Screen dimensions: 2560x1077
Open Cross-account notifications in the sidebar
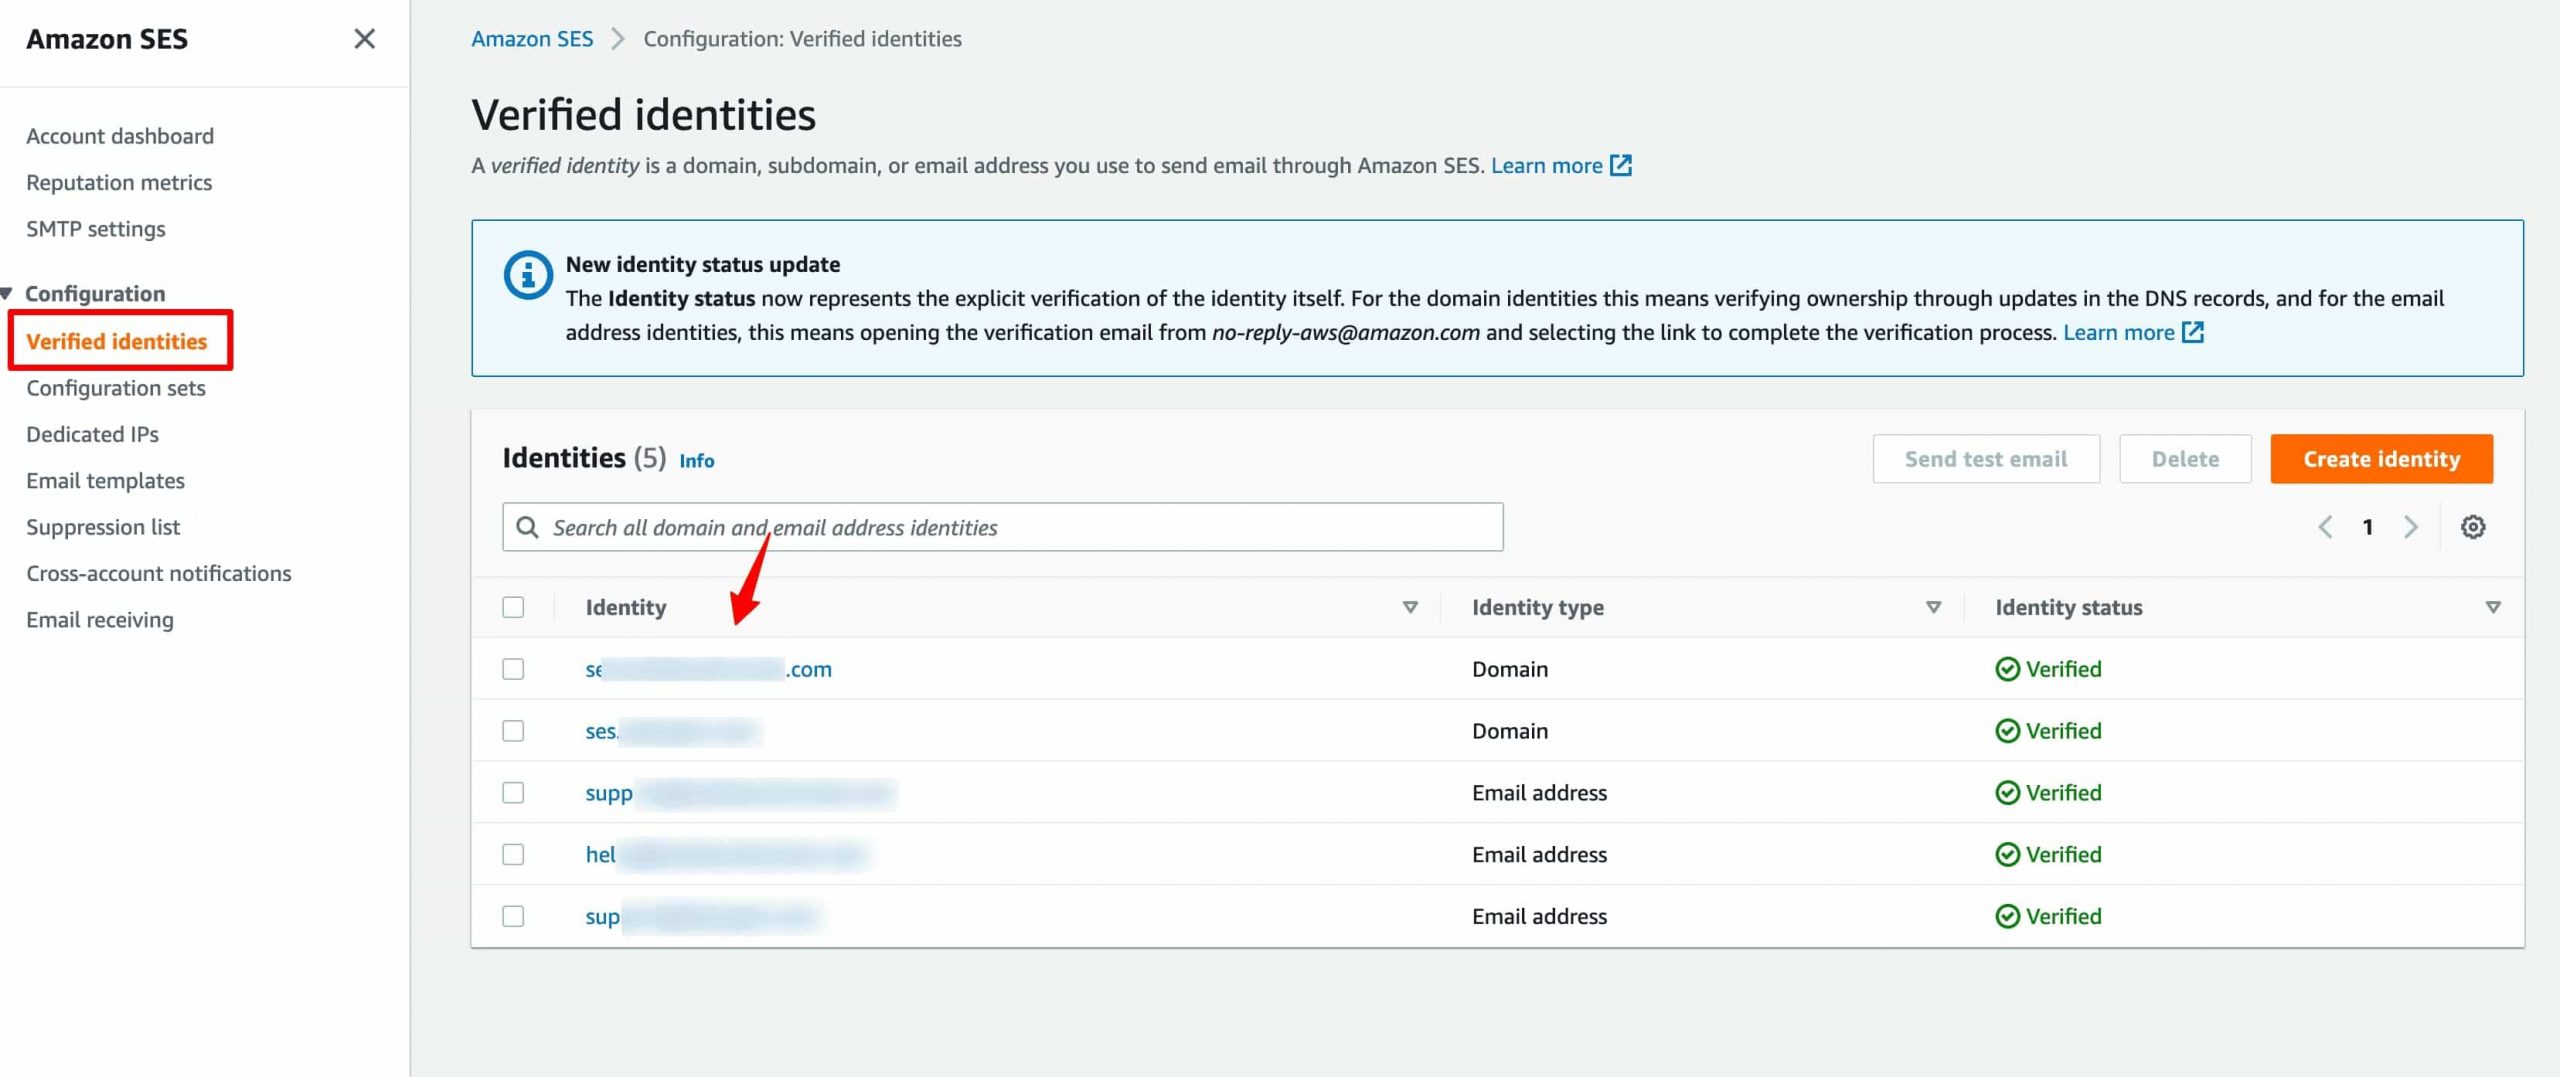pyautogui.click(x=159, y=573)
